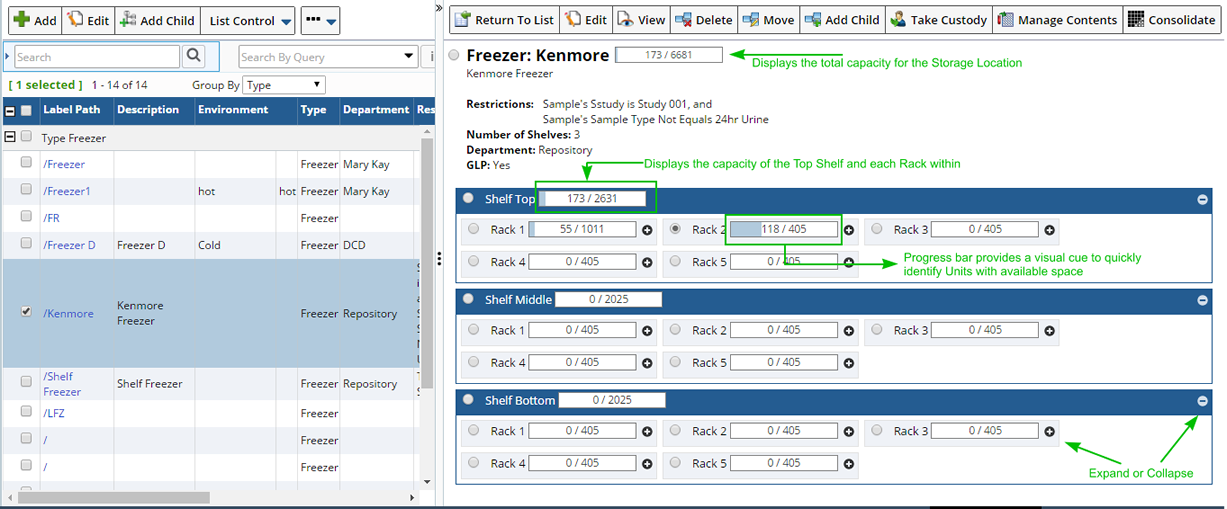Image resolution: width=1227 pixels, height=509 pixels.
Task: Select Shelf Middle radio button
Action: coord(468,298)
